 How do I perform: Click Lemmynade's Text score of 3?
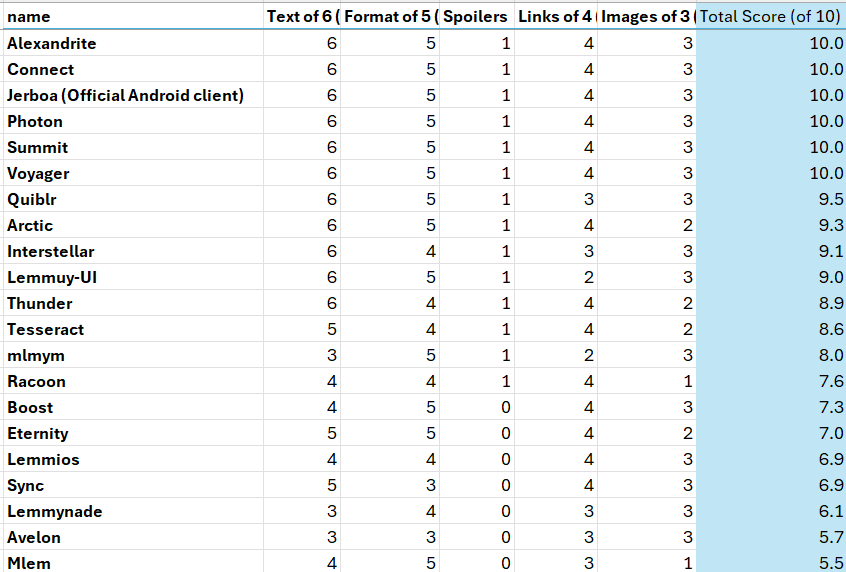coord(302,511)
